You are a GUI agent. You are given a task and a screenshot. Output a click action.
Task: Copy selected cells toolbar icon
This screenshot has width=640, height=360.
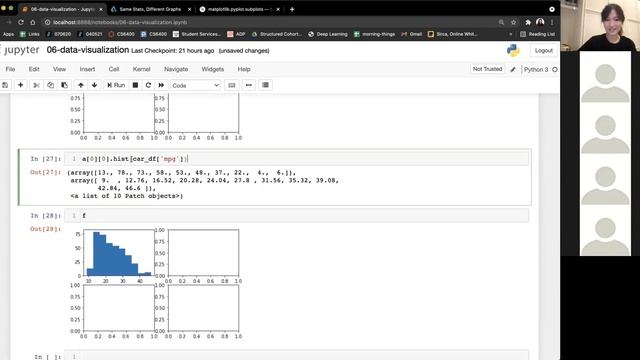pos(50,85)
